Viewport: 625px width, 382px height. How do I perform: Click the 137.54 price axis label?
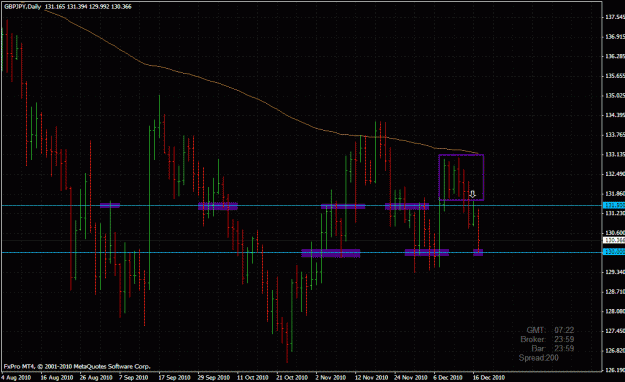click(x=615, y=17)
